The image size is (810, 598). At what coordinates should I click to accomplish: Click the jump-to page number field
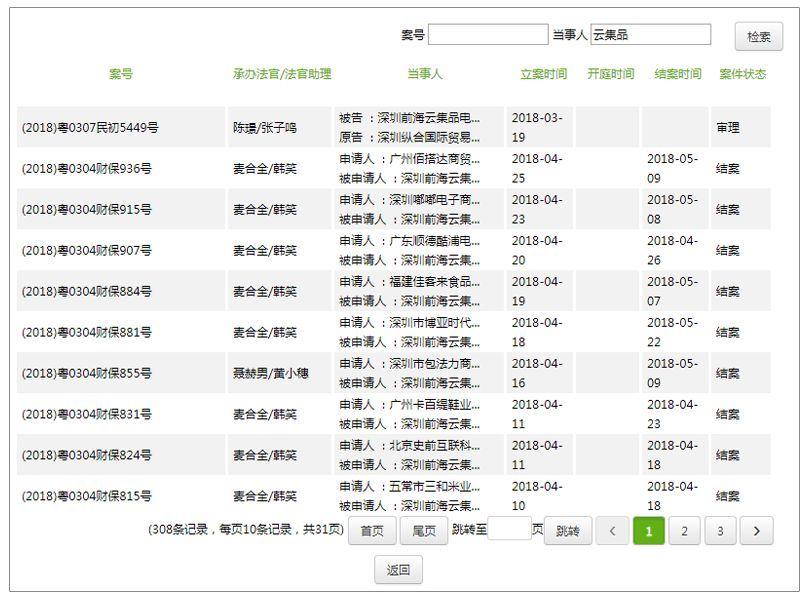pos(509,529)
